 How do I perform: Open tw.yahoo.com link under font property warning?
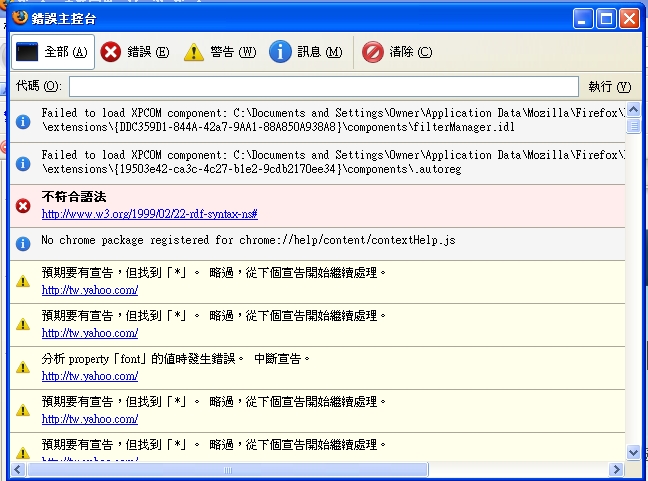(x=90, y=376)
